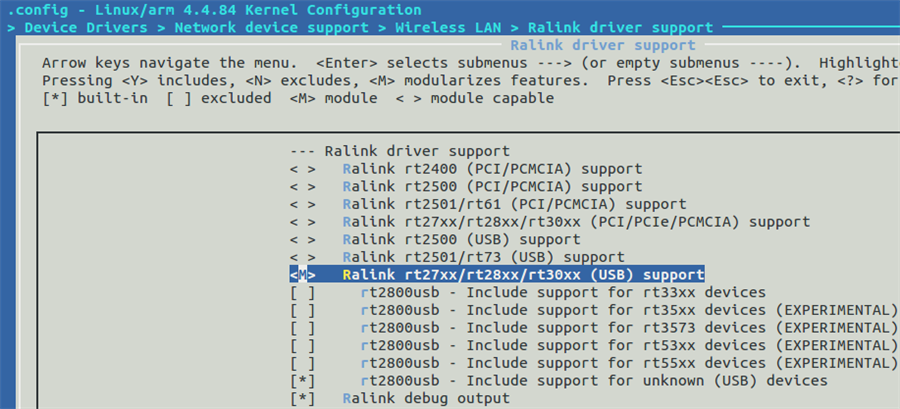This screenshot has height=409, width=900.
Task: Enable the rt3573 devices checkbox
Action: coord(302,328)
